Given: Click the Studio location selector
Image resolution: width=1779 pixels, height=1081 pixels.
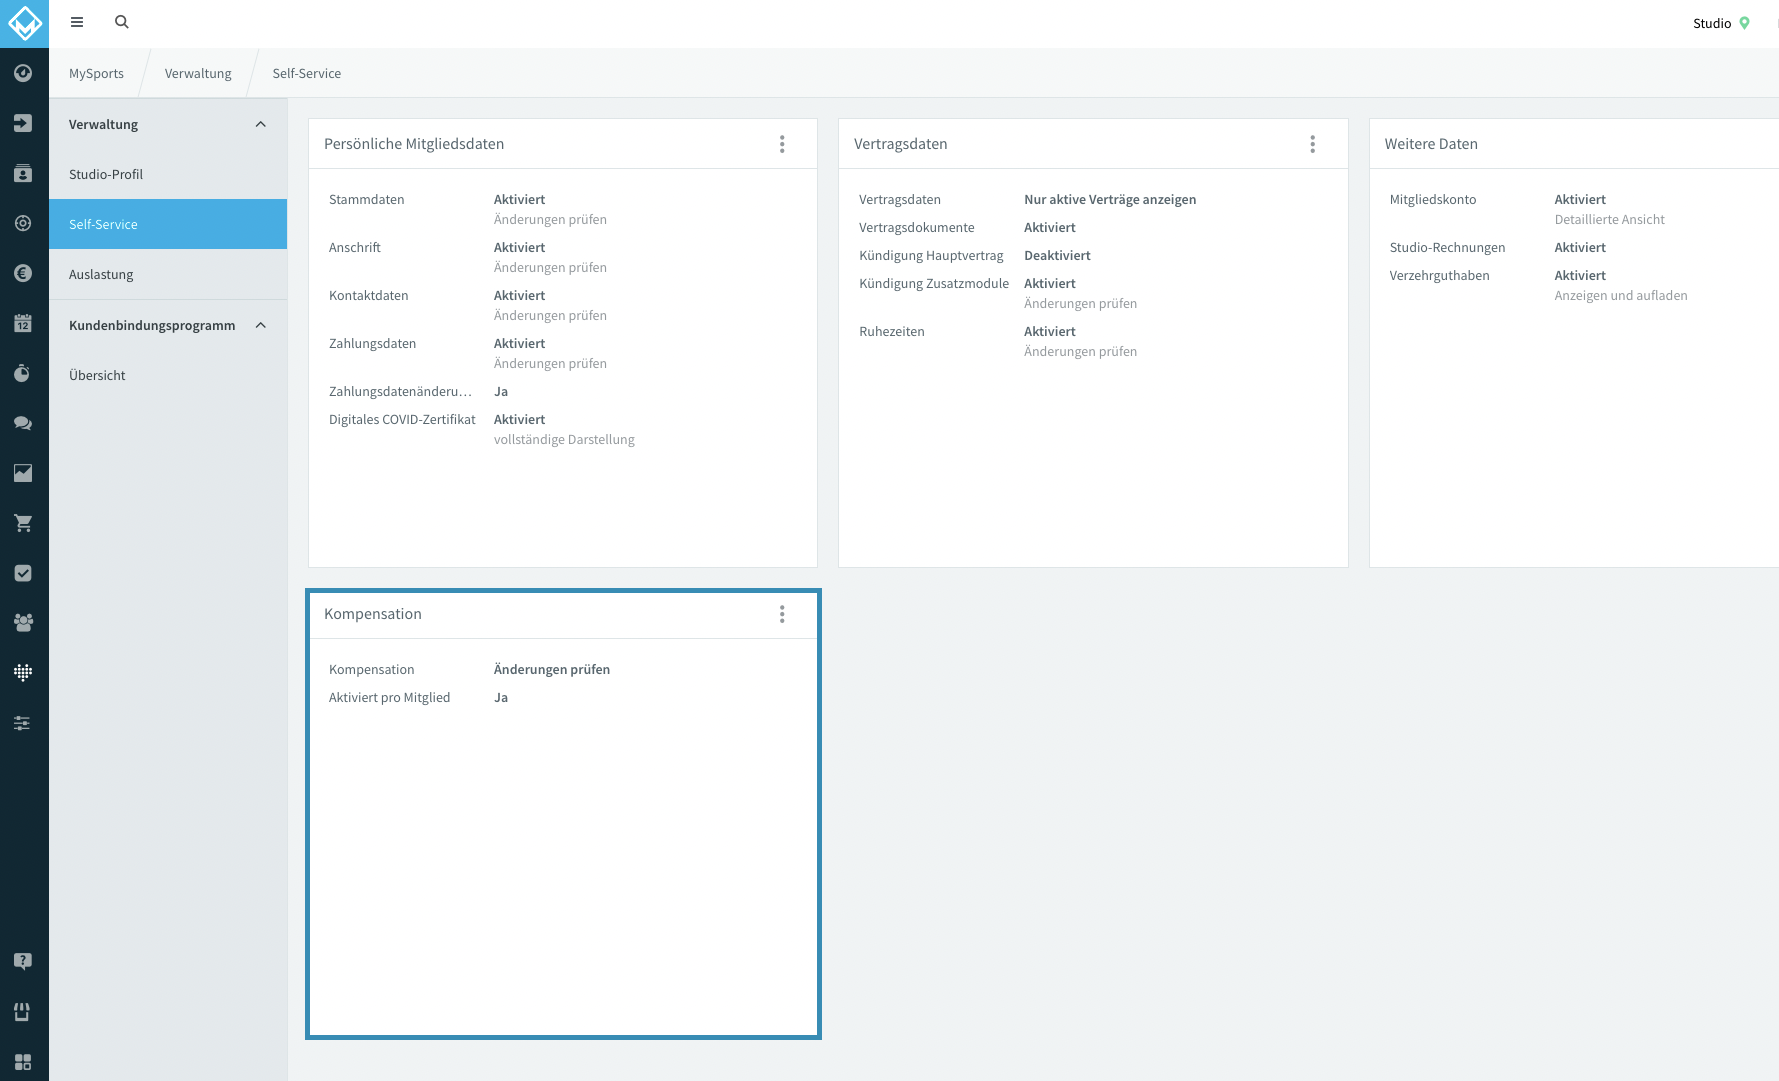Looking at the screenshot, I should click(x=1721, y=23).
